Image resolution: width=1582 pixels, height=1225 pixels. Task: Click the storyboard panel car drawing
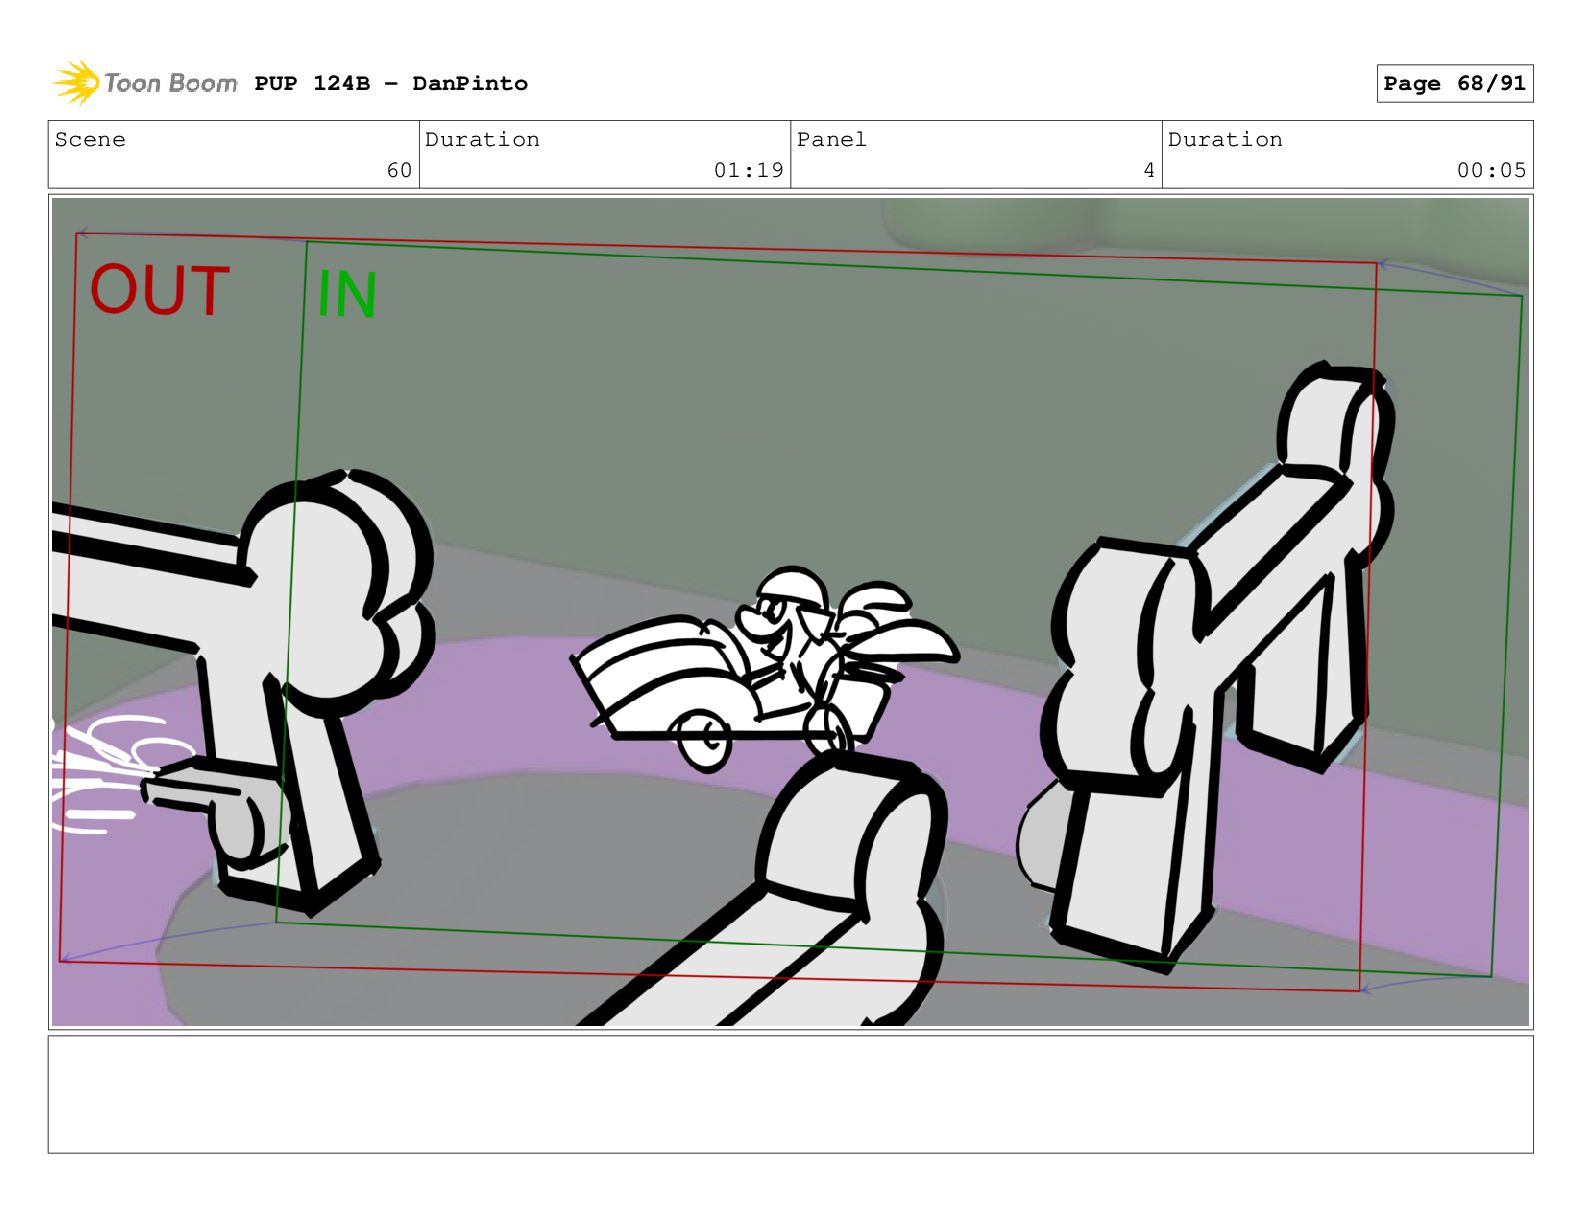point(765,668)
